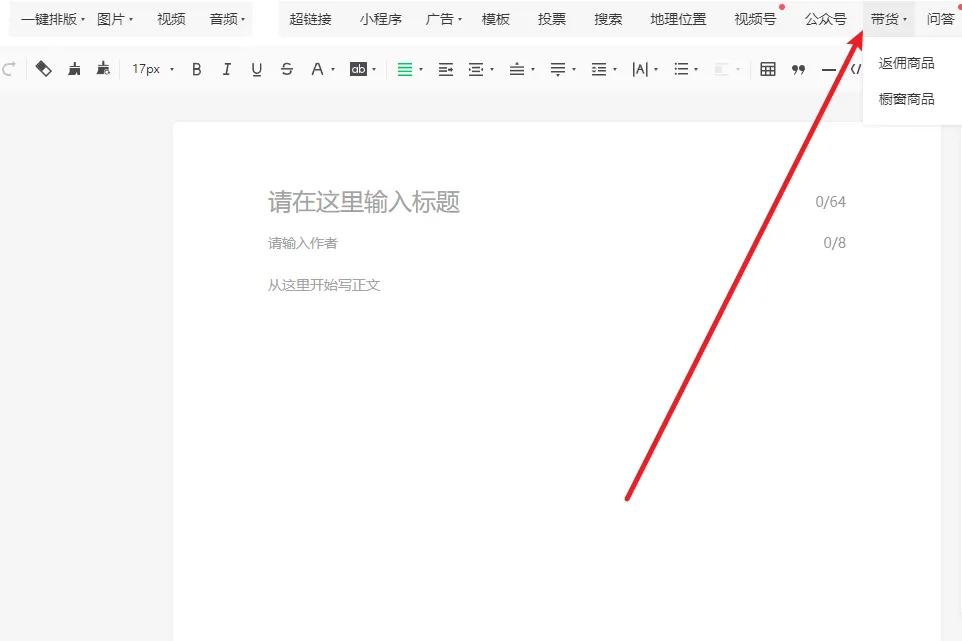Toggle underline formatting
The image size is (962, 641).
pos(256,69)
